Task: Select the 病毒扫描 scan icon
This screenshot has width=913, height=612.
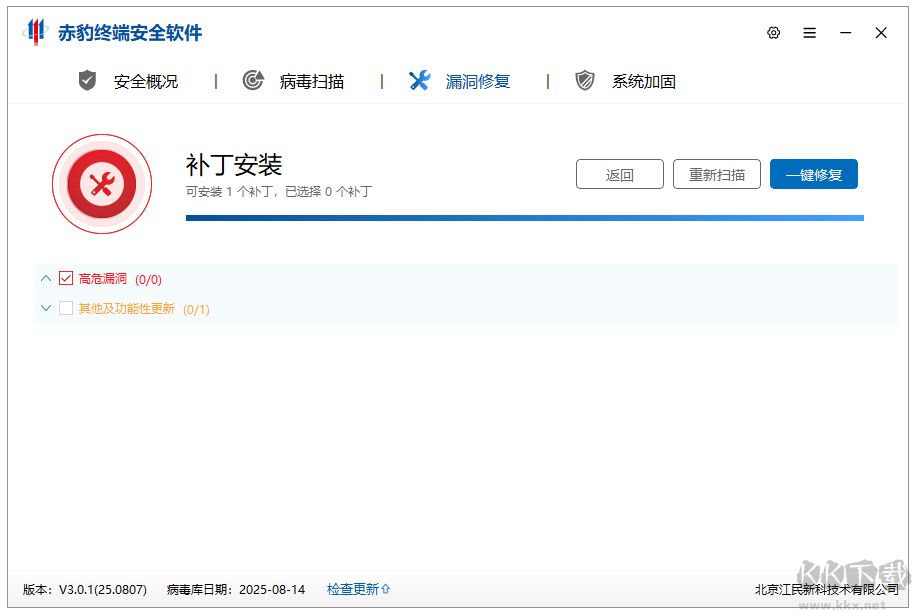Action: tap(253, 81)
